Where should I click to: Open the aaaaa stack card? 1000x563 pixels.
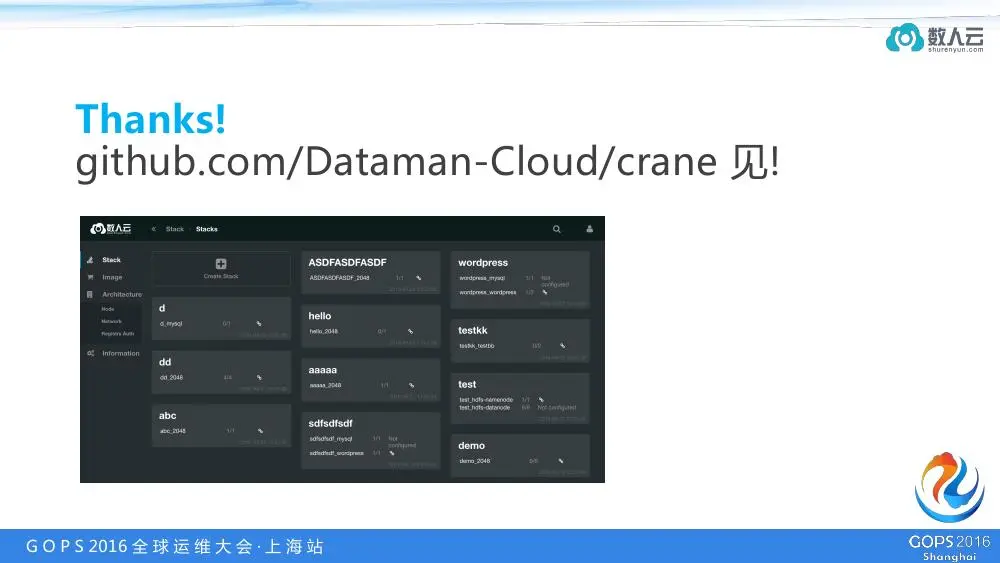[371, 379]
